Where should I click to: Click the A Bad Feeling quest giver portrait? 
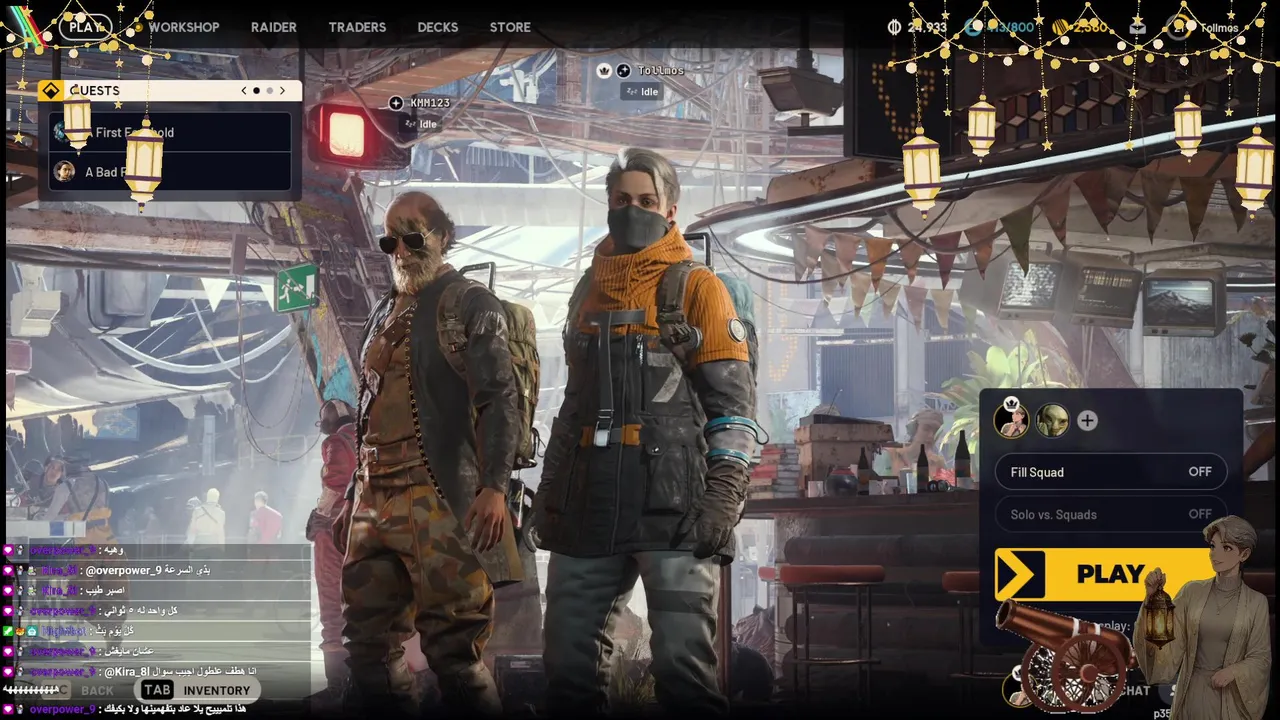click(64, 171)
